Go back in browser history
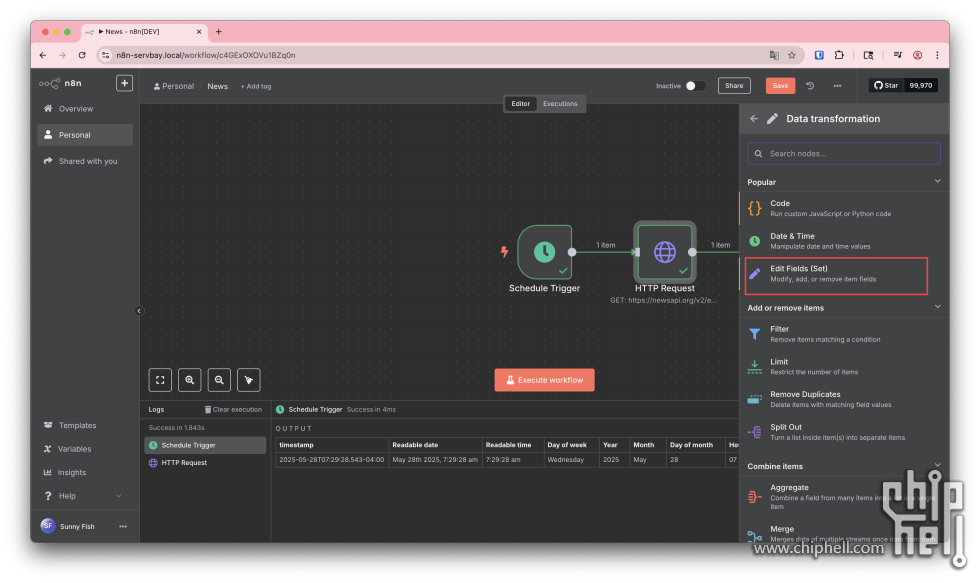980x583 pixels. (x=42, y=56)
